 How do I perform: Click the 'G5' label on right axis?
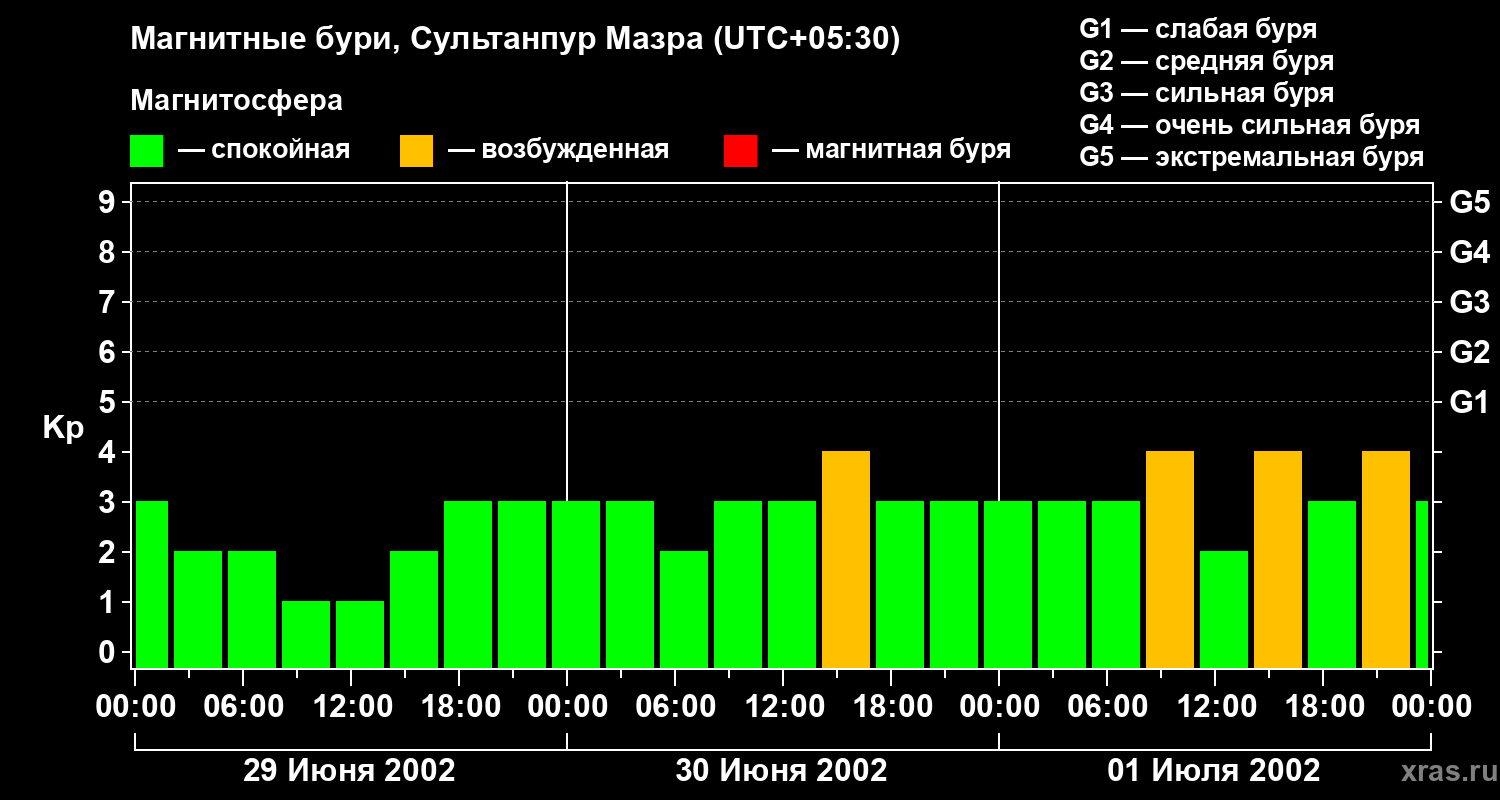(1469, 202)
